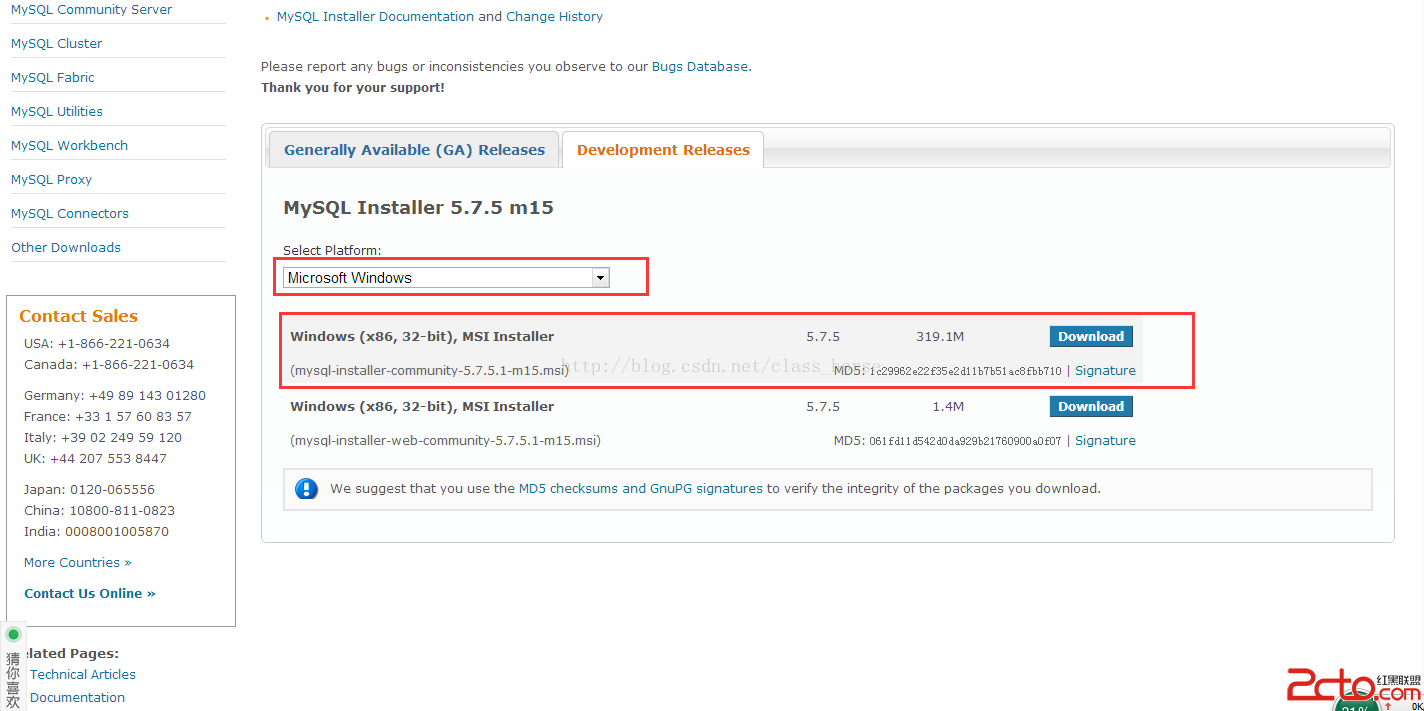This screenshot has height=711, width=1424.
Task: Click China phone number 10800-811-0823
Action: click(122, 511)
